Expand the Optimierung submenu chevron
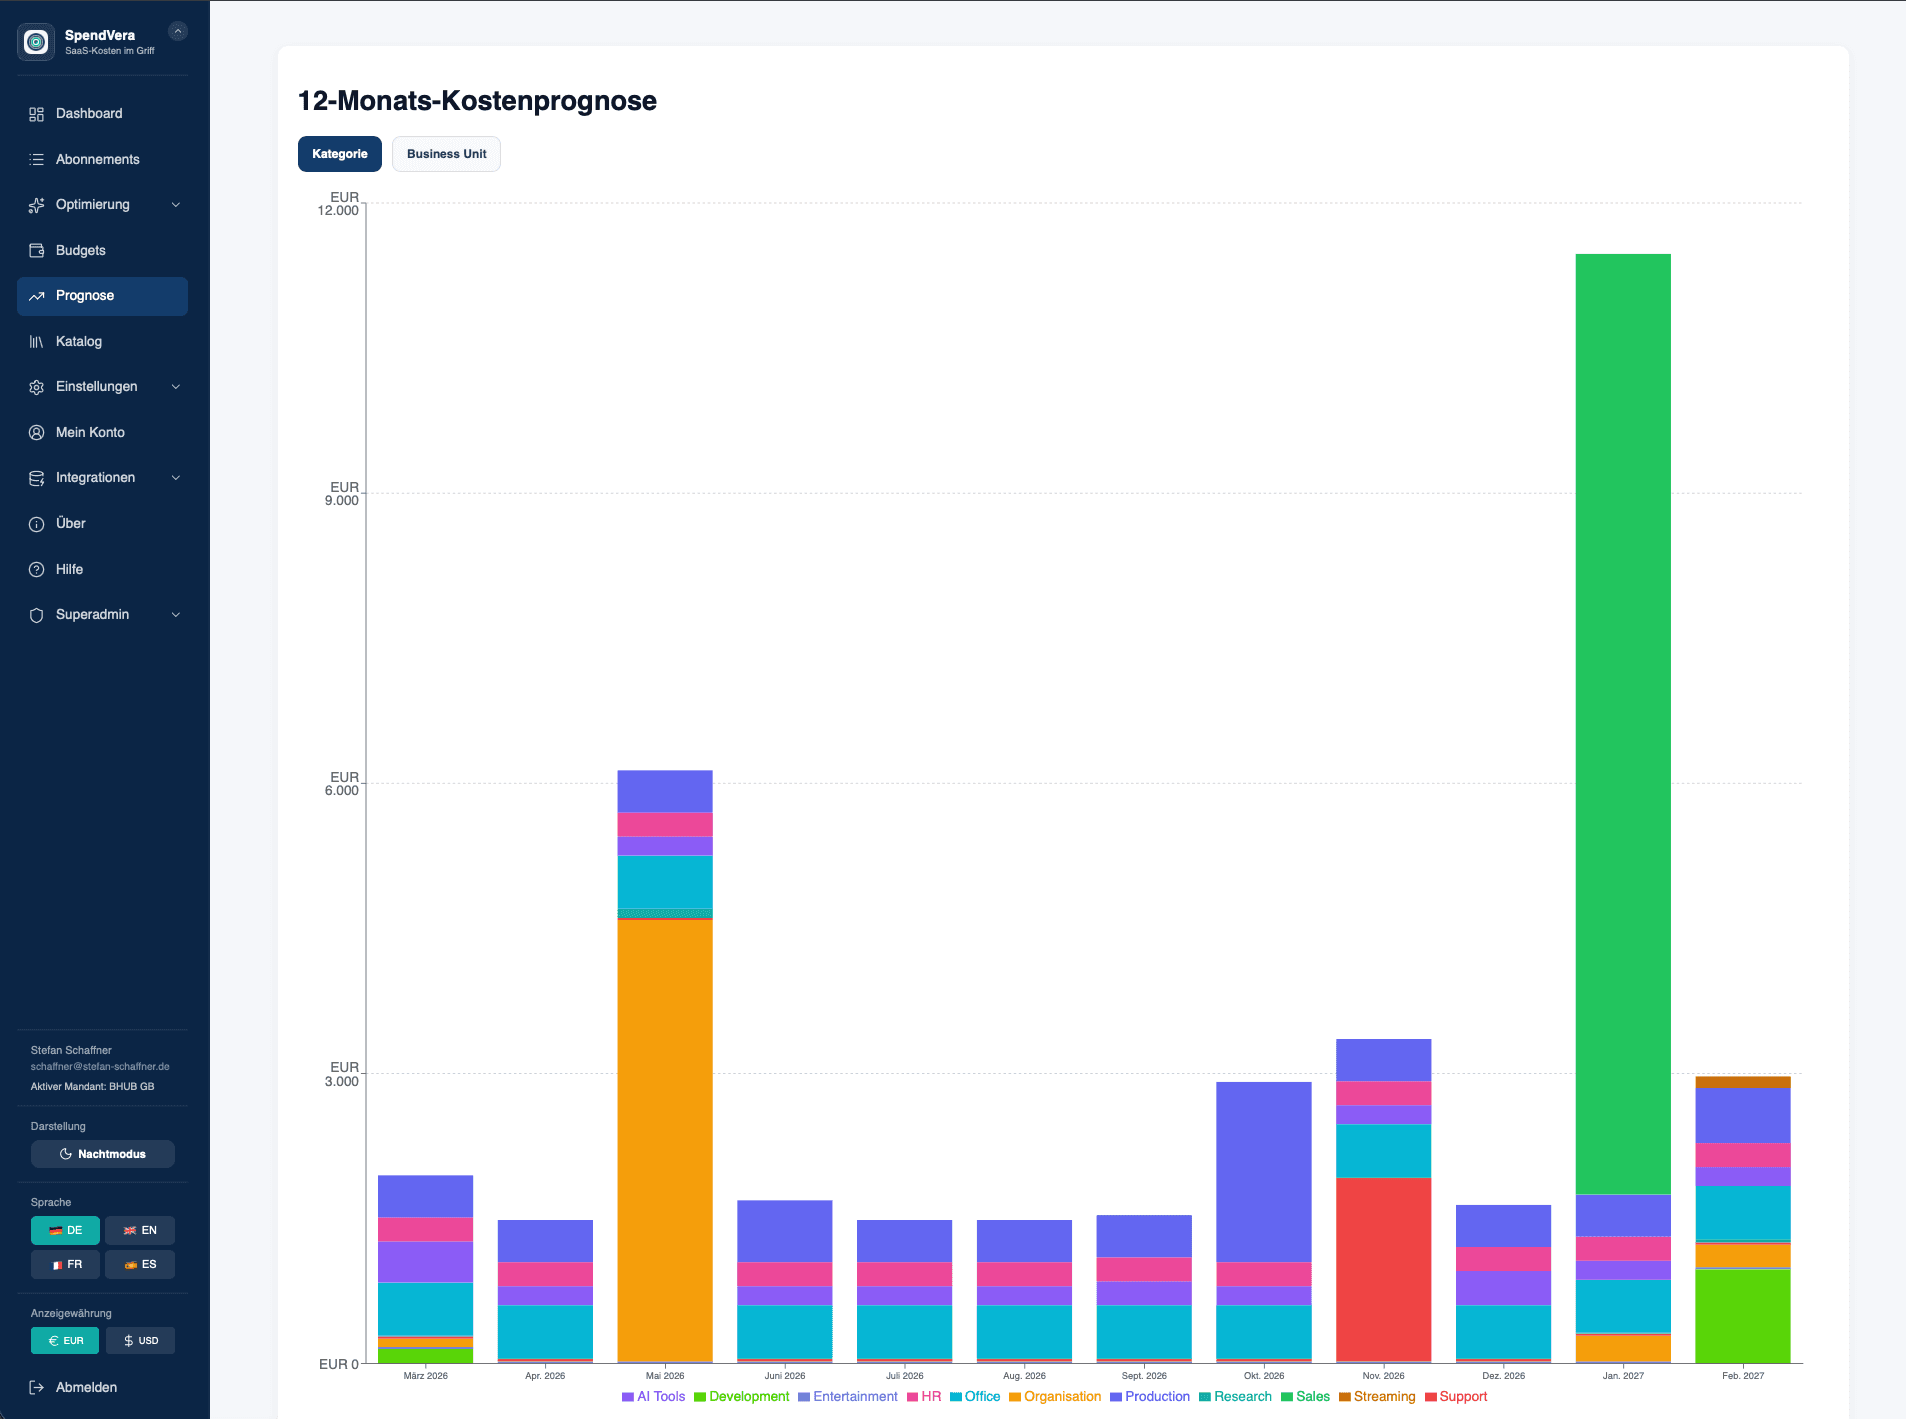The height and width of the screenshot is (1419, 1906). (176, 205)
